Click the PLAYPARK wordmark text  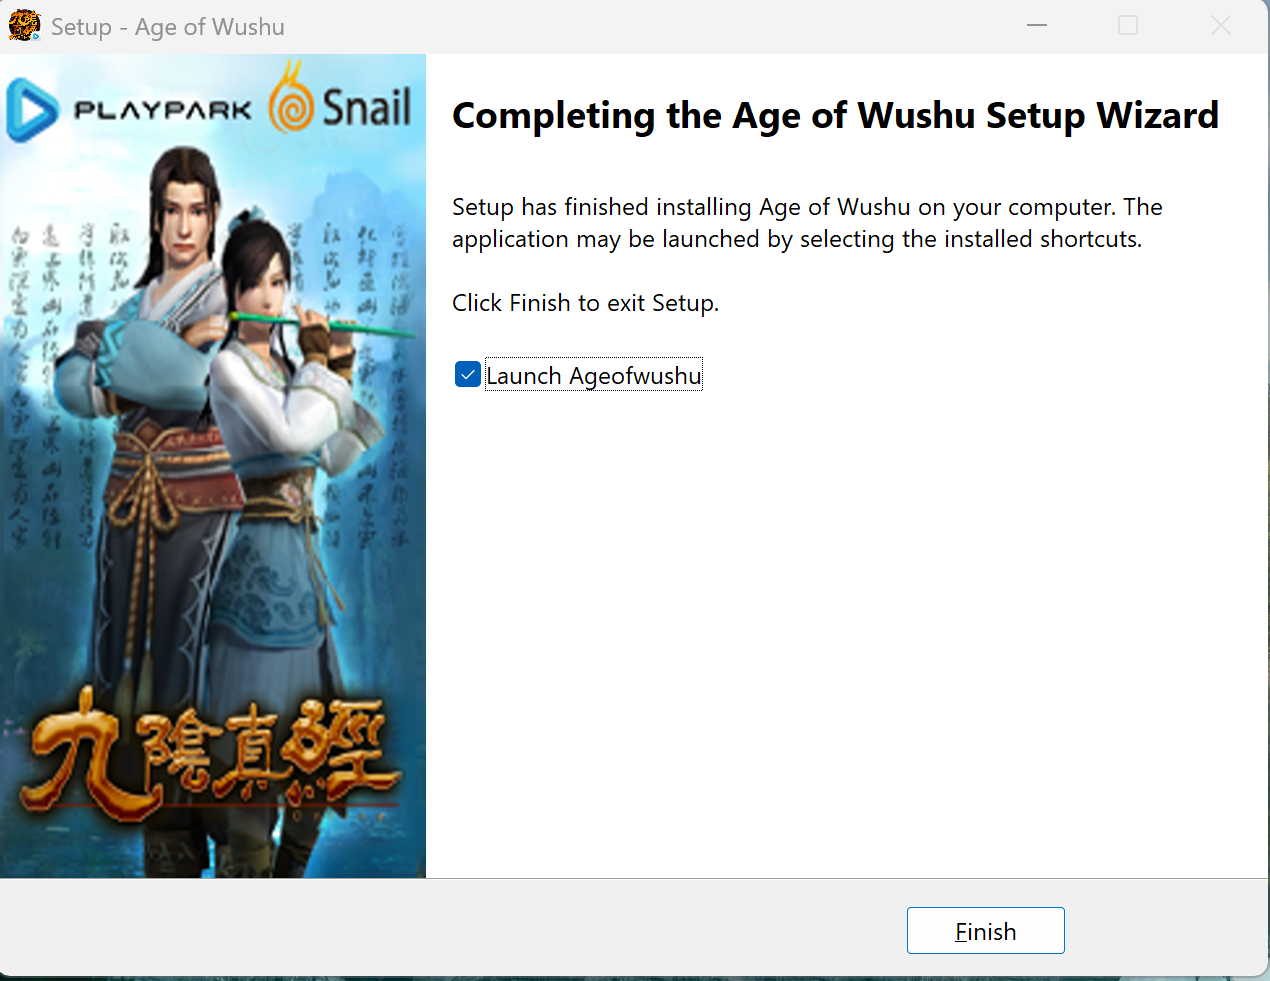163,110
